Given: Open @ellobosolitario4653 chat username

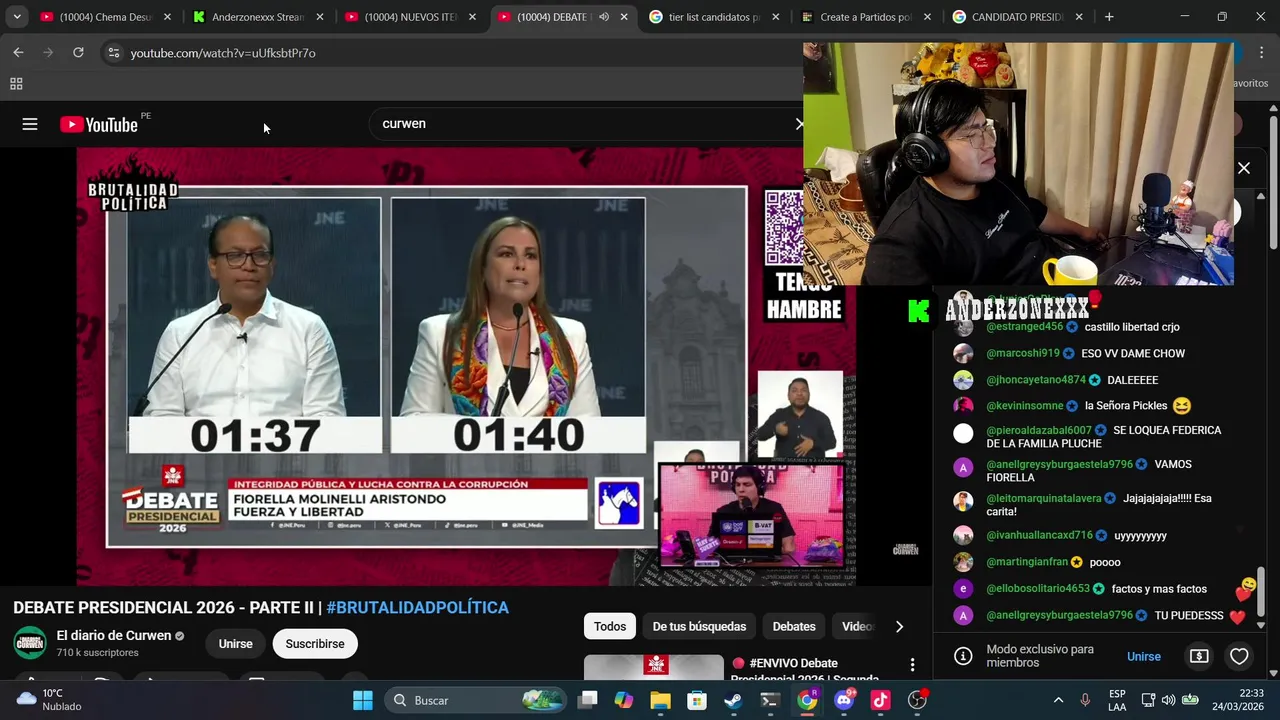Looking at the screenshot, I should (1038, 589).
